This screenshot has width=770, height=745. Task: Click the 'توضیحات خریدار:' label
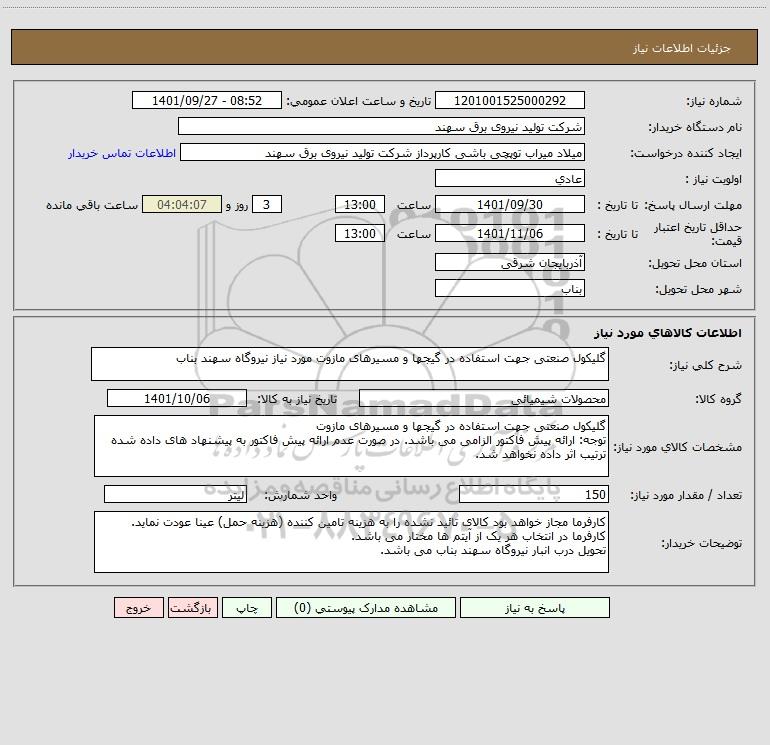[701, 543]
